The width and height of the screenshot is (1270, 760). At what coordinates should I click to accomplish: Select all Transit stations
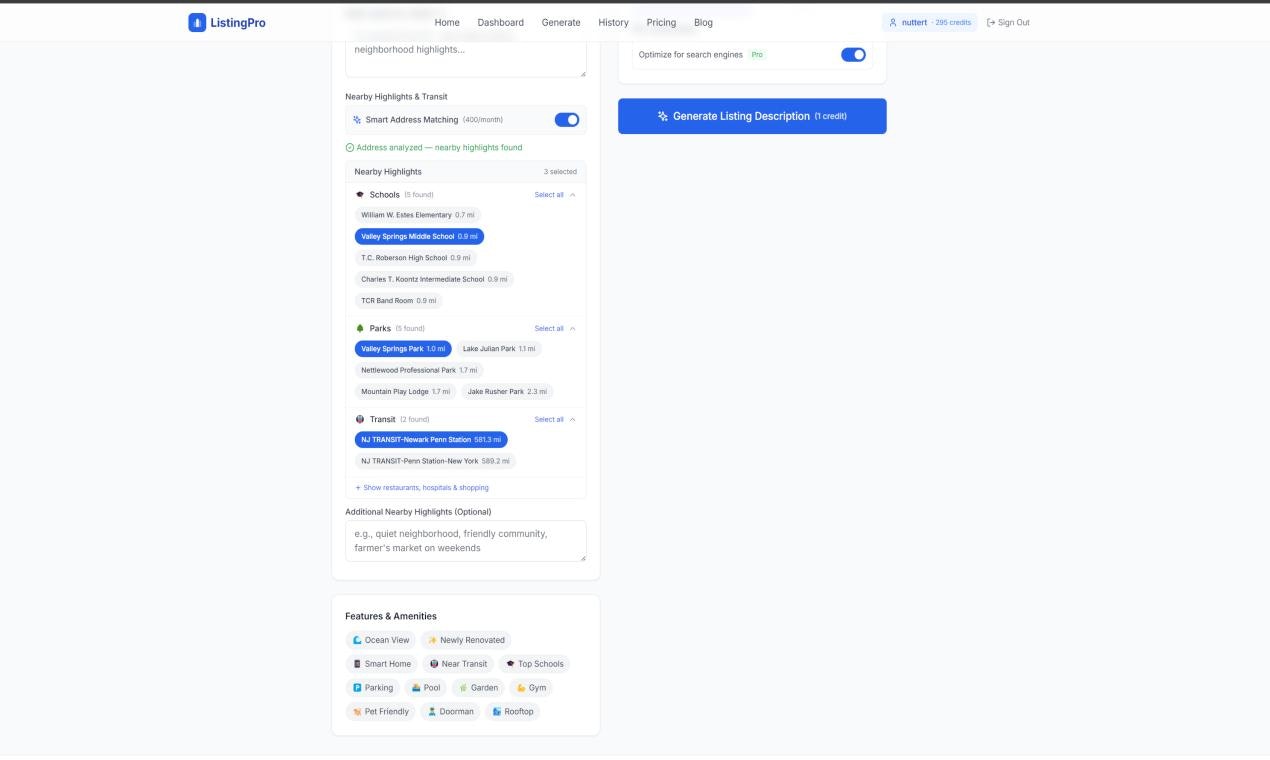549,419
